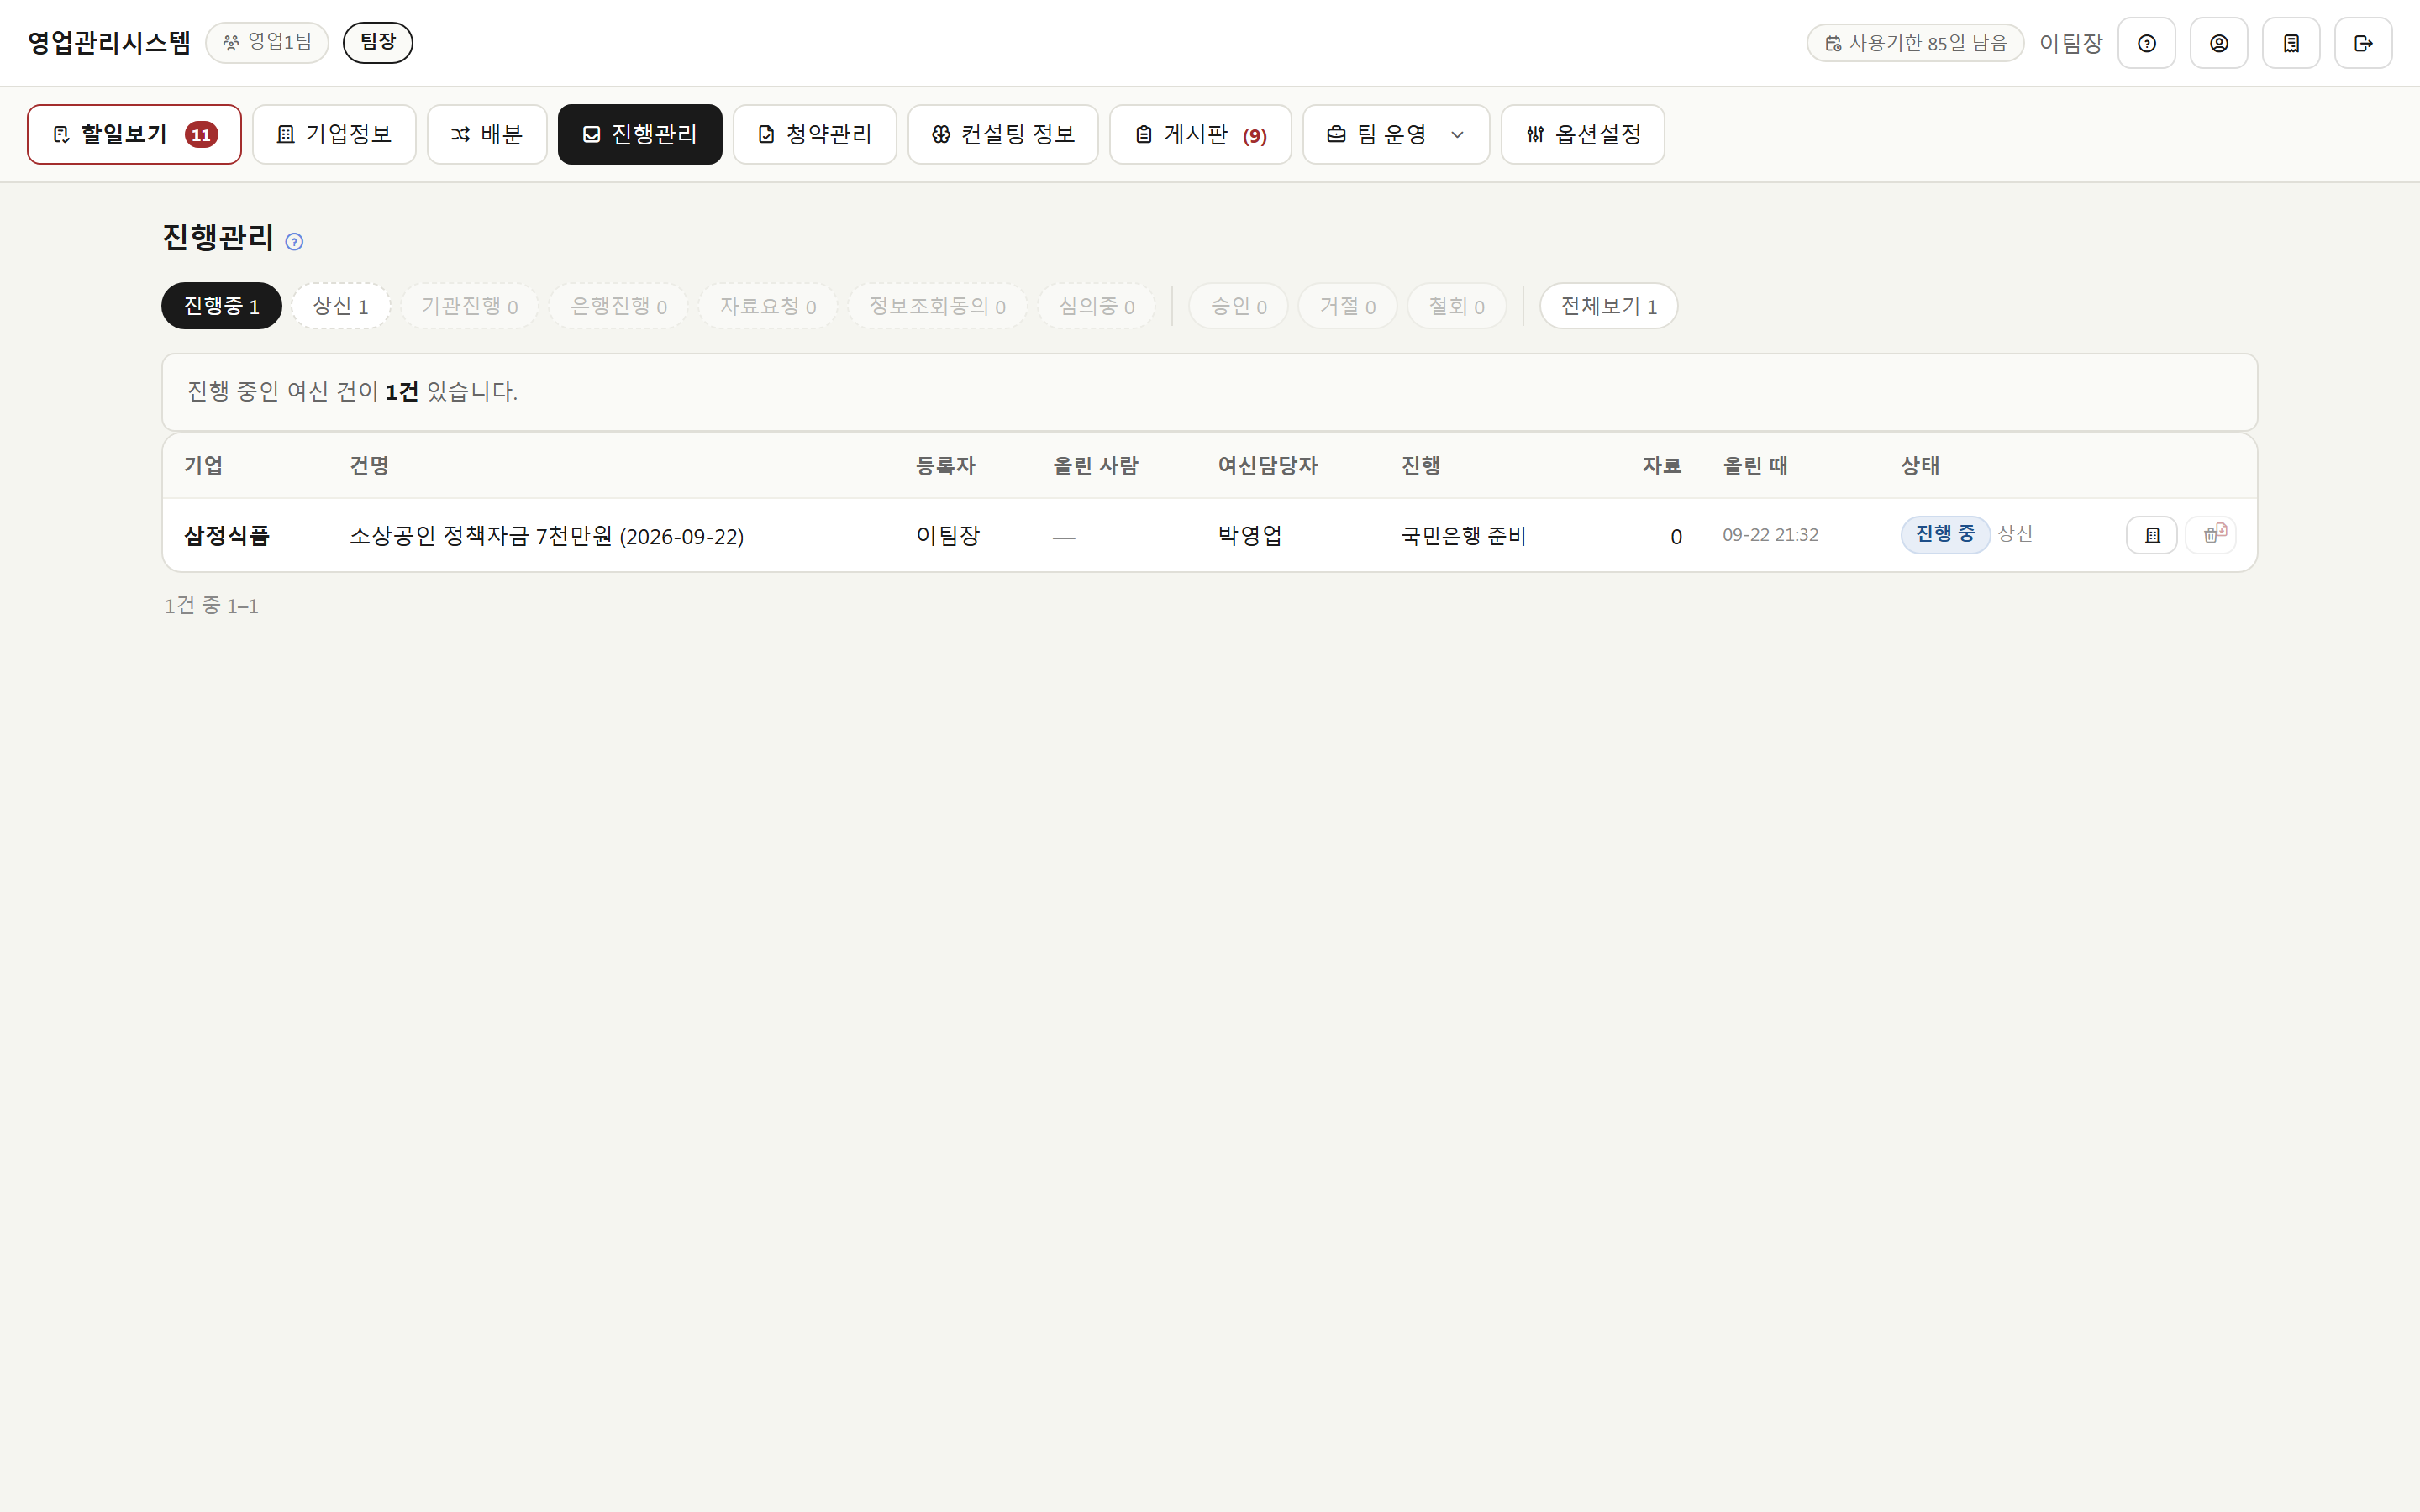
Task: Click the 올린 때 column header
Action: [x=1755, y=466]
